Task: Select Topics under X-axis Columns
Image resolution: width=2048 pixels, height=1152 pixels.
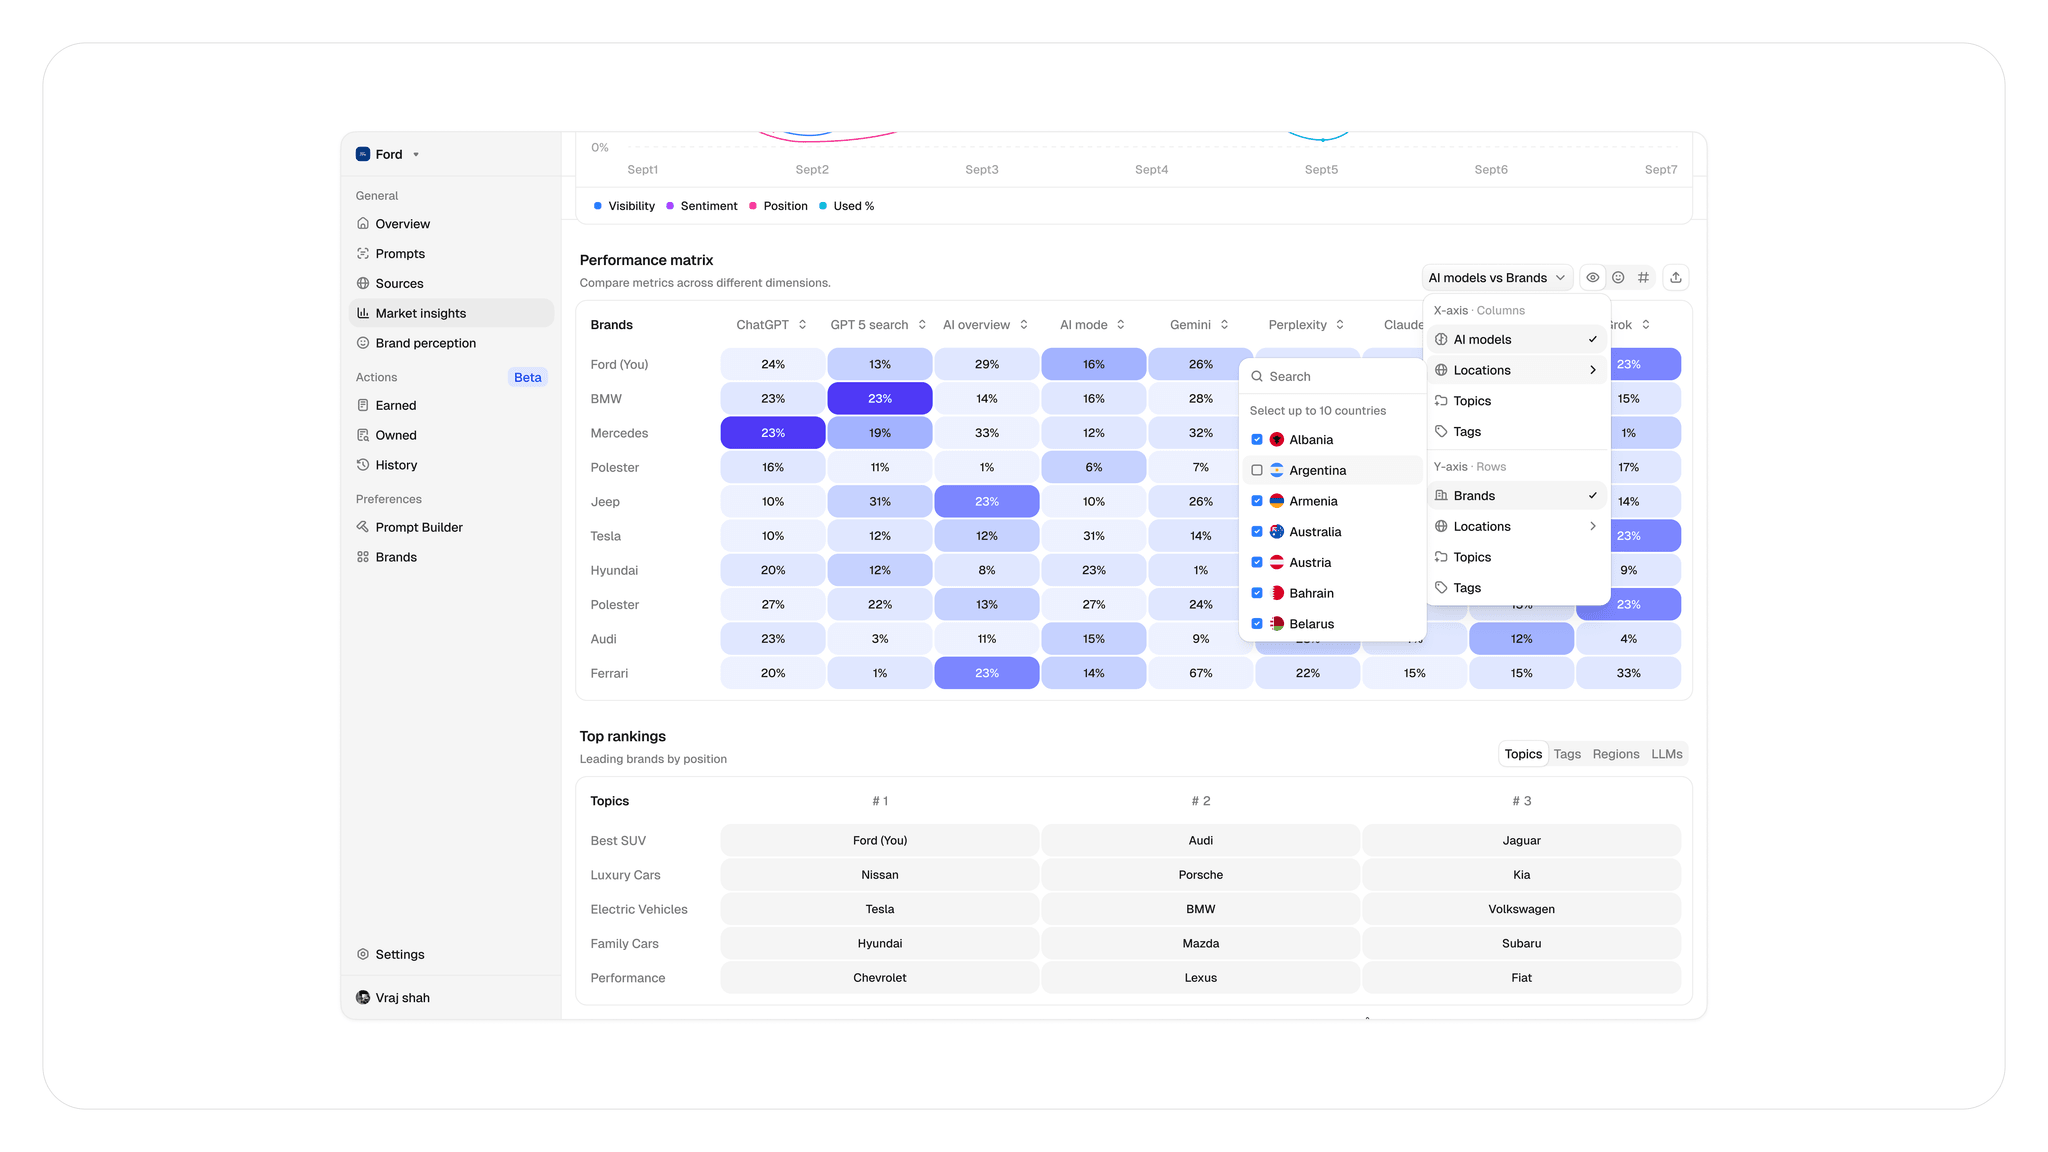Action: coord(1472,401)
